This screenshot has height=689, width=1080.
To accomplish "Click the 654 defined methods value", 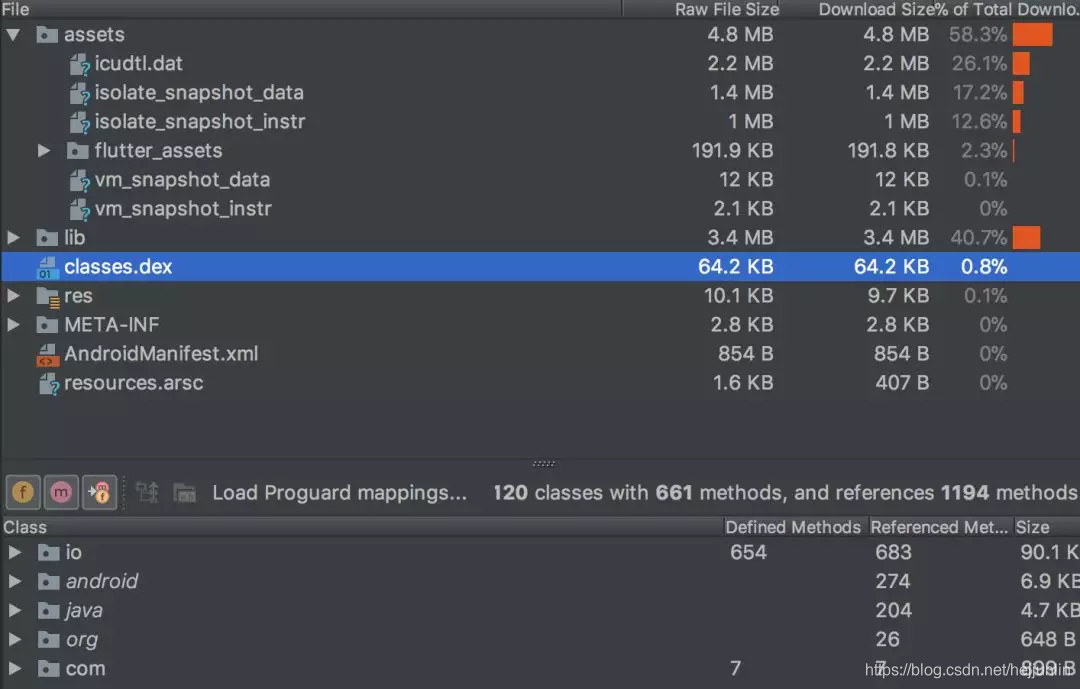I will coord(749,552).
